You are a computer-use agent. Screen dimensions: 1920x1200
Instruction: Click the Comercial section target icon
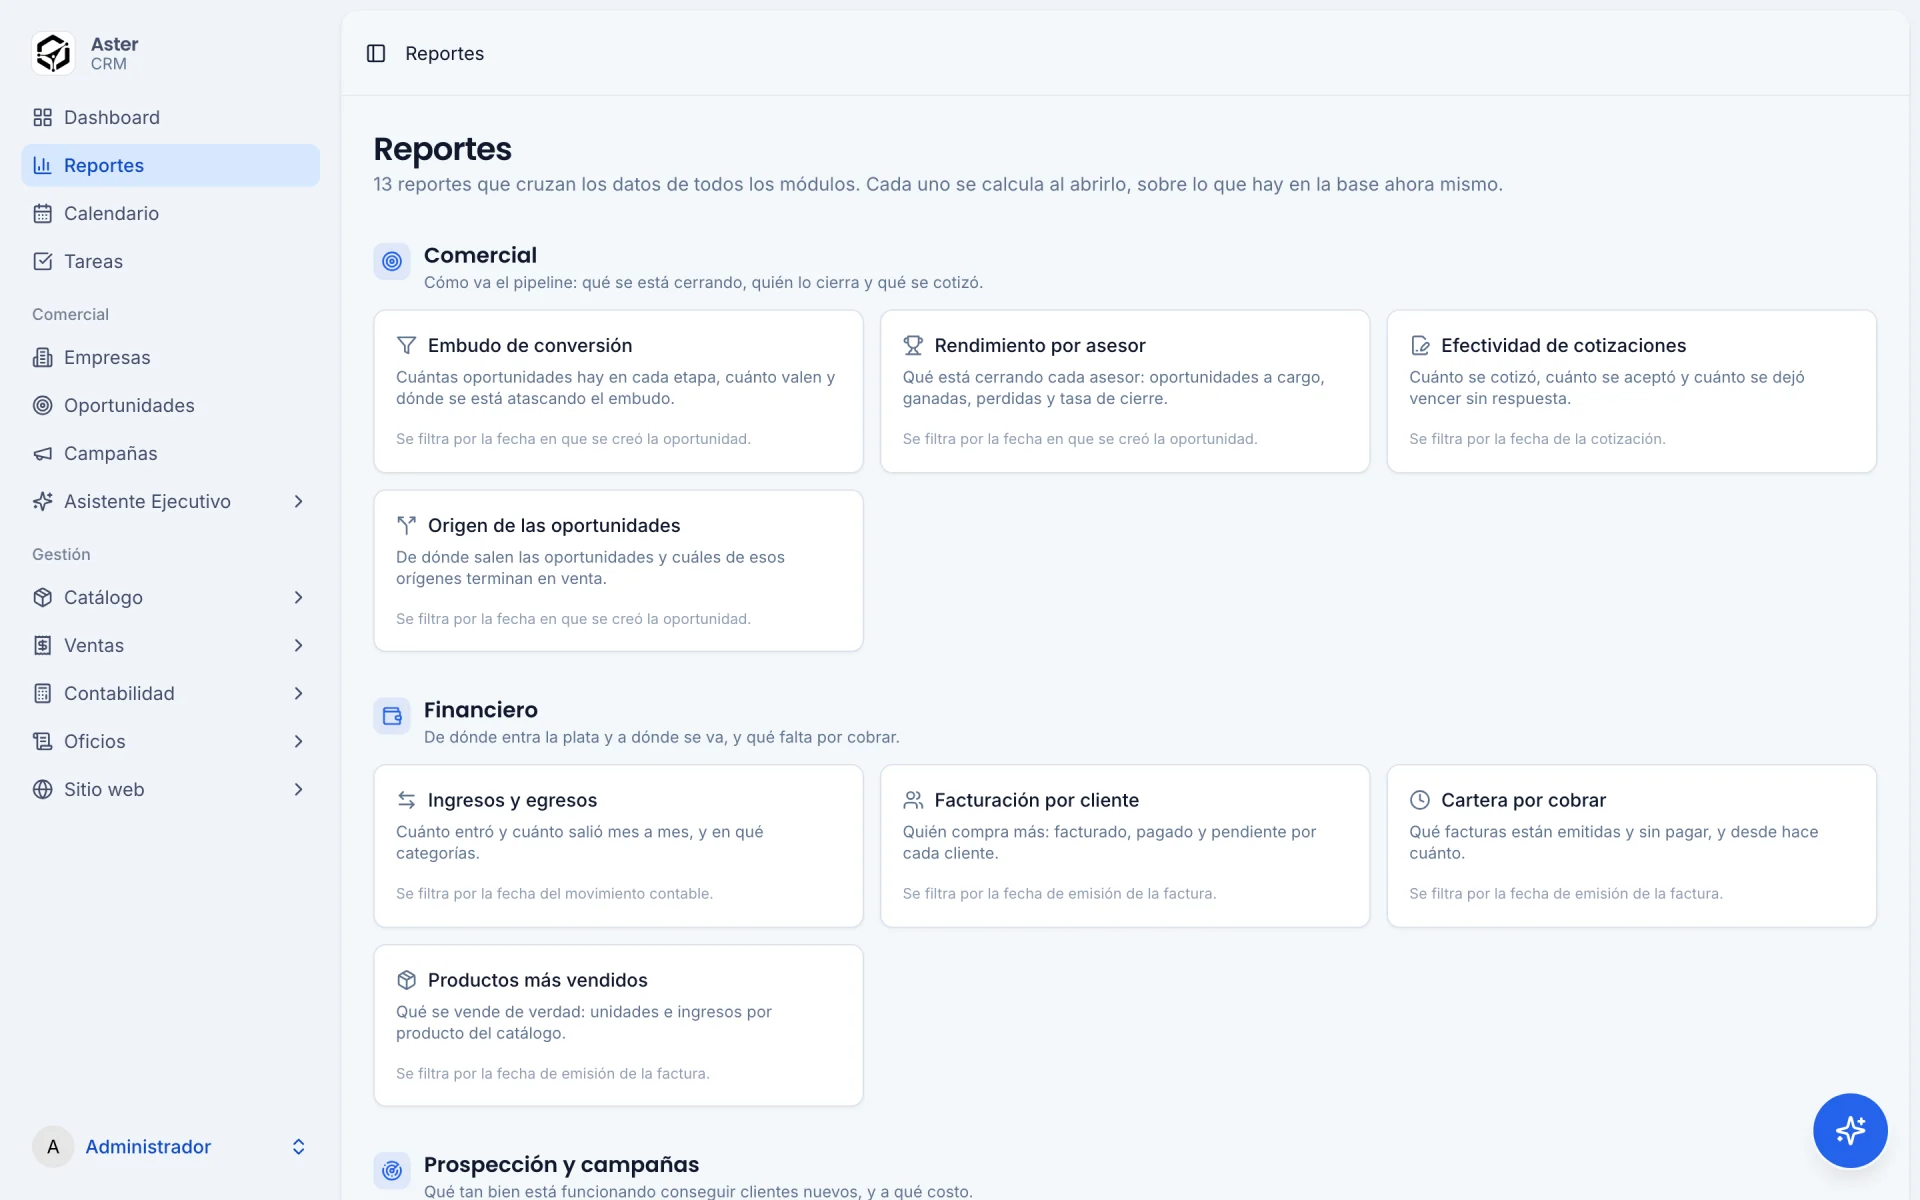[392, 261]
